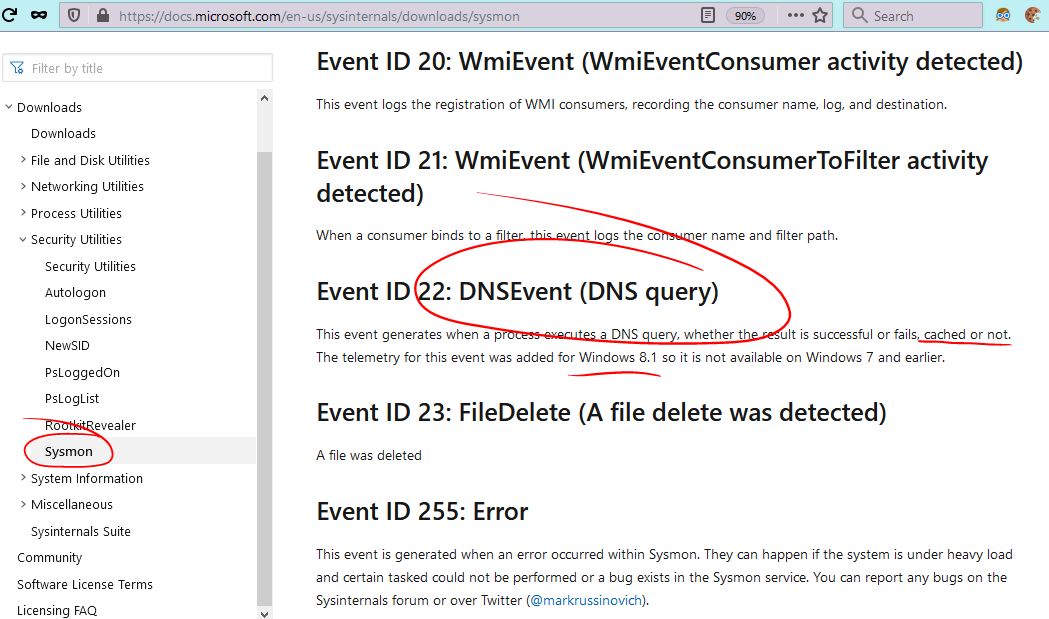Open Sysinternals Suite page
Image resolution: width=1049 pixels, height=619 pixels.
tap(80, 531)
